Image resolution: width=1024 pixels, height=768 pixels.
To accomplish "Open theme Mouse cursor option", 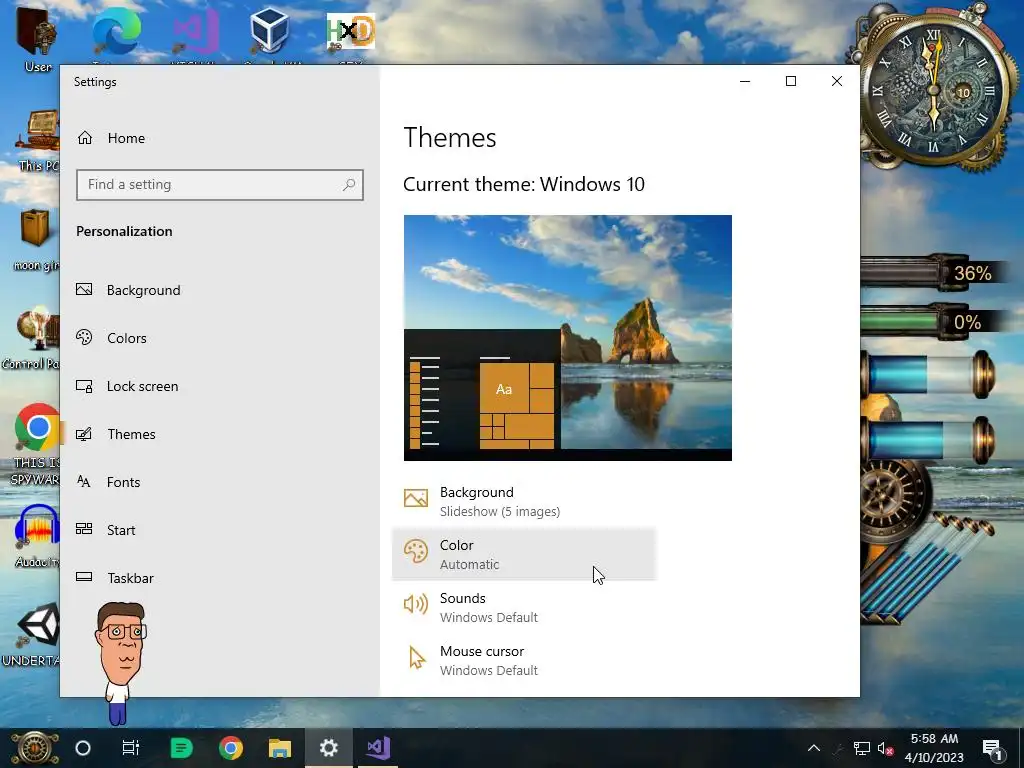I will pos(524,660).
